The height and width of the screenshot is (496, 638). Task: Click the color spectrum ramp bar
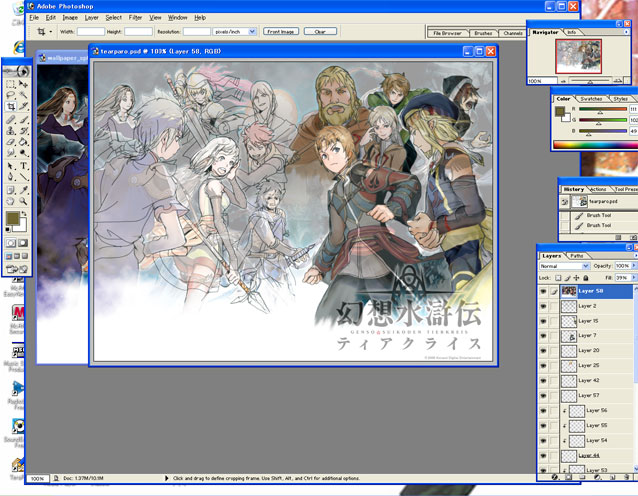point(595,145)
